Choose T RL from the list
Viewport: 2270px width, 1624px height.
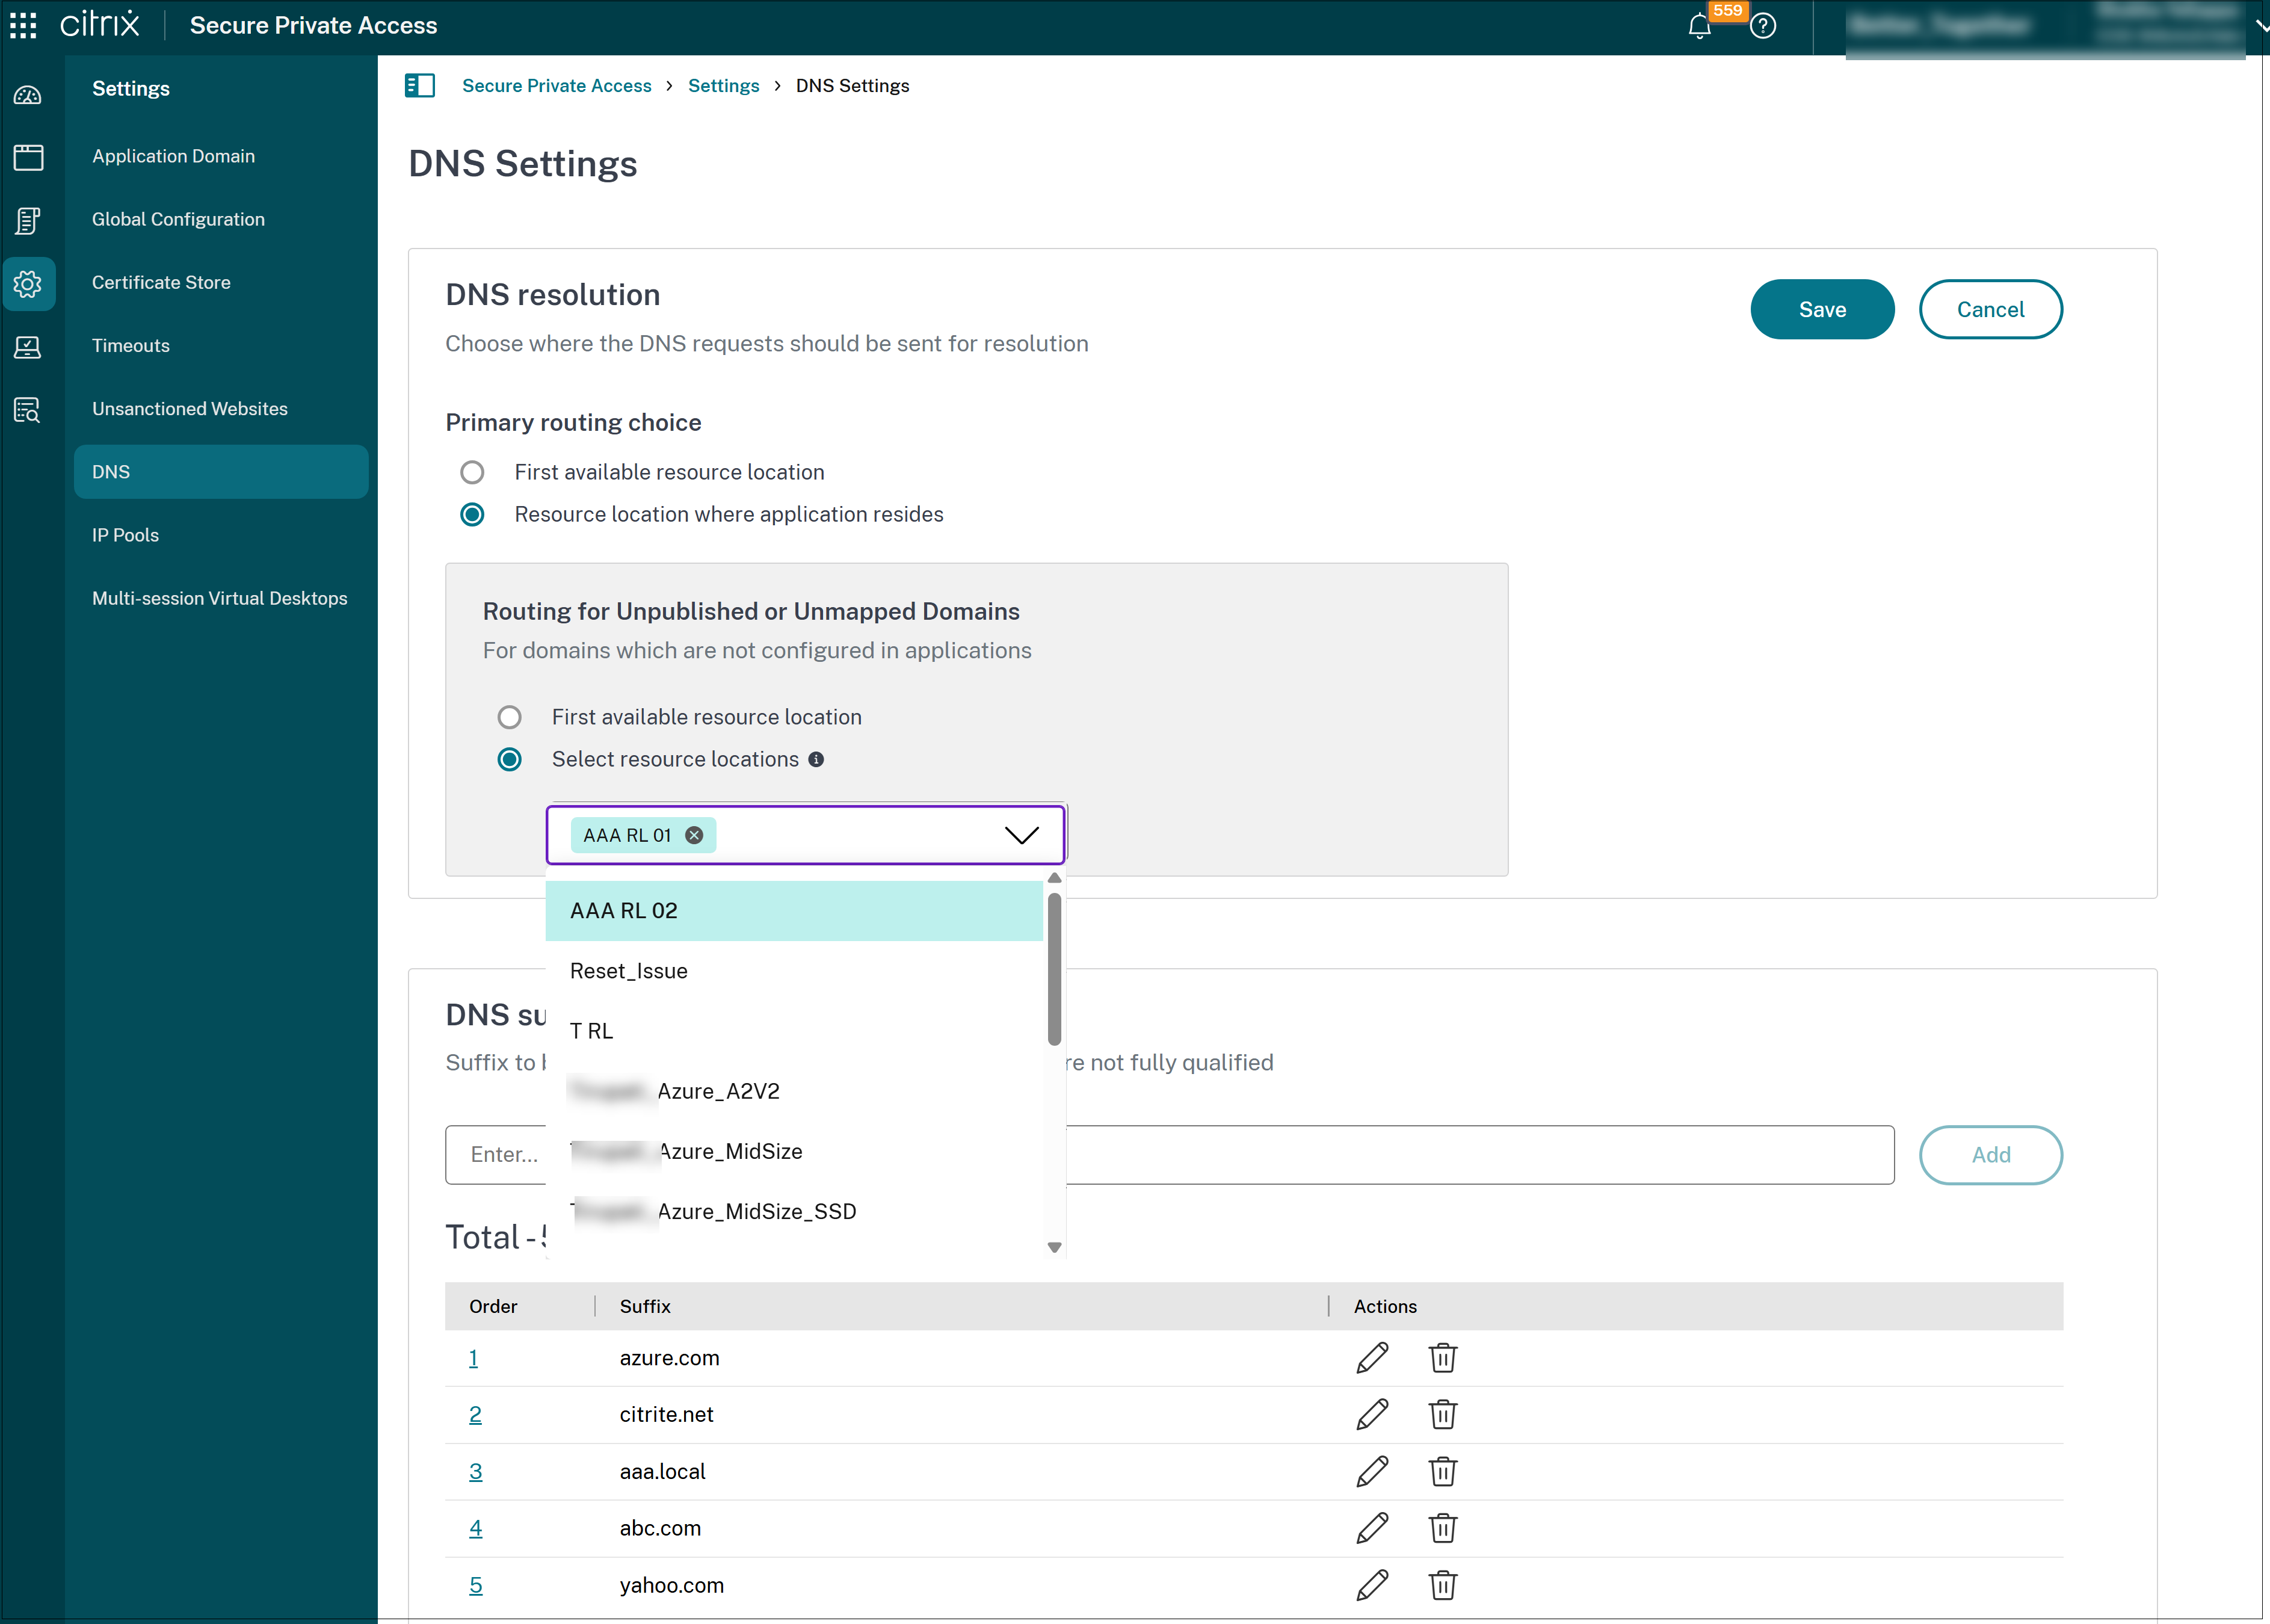(x=794, y=1031)
